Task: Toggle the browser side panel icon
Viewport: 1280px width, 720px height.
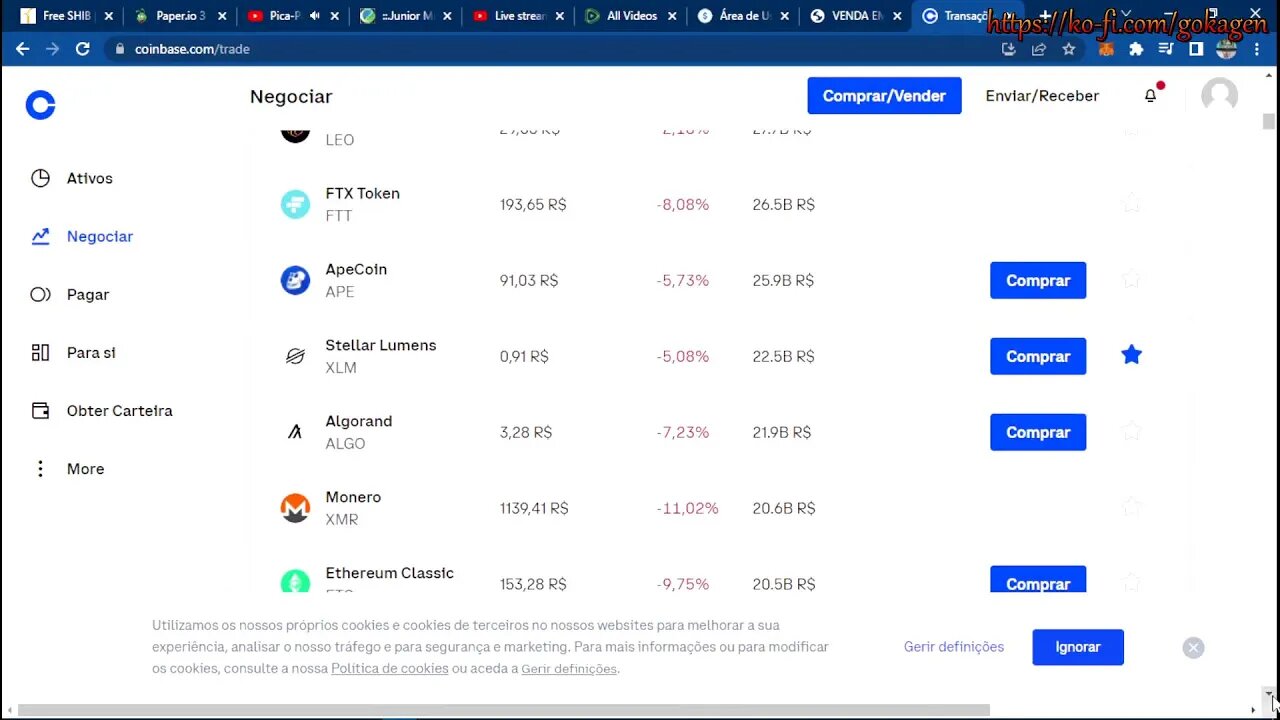Action: click(1196, 49)
